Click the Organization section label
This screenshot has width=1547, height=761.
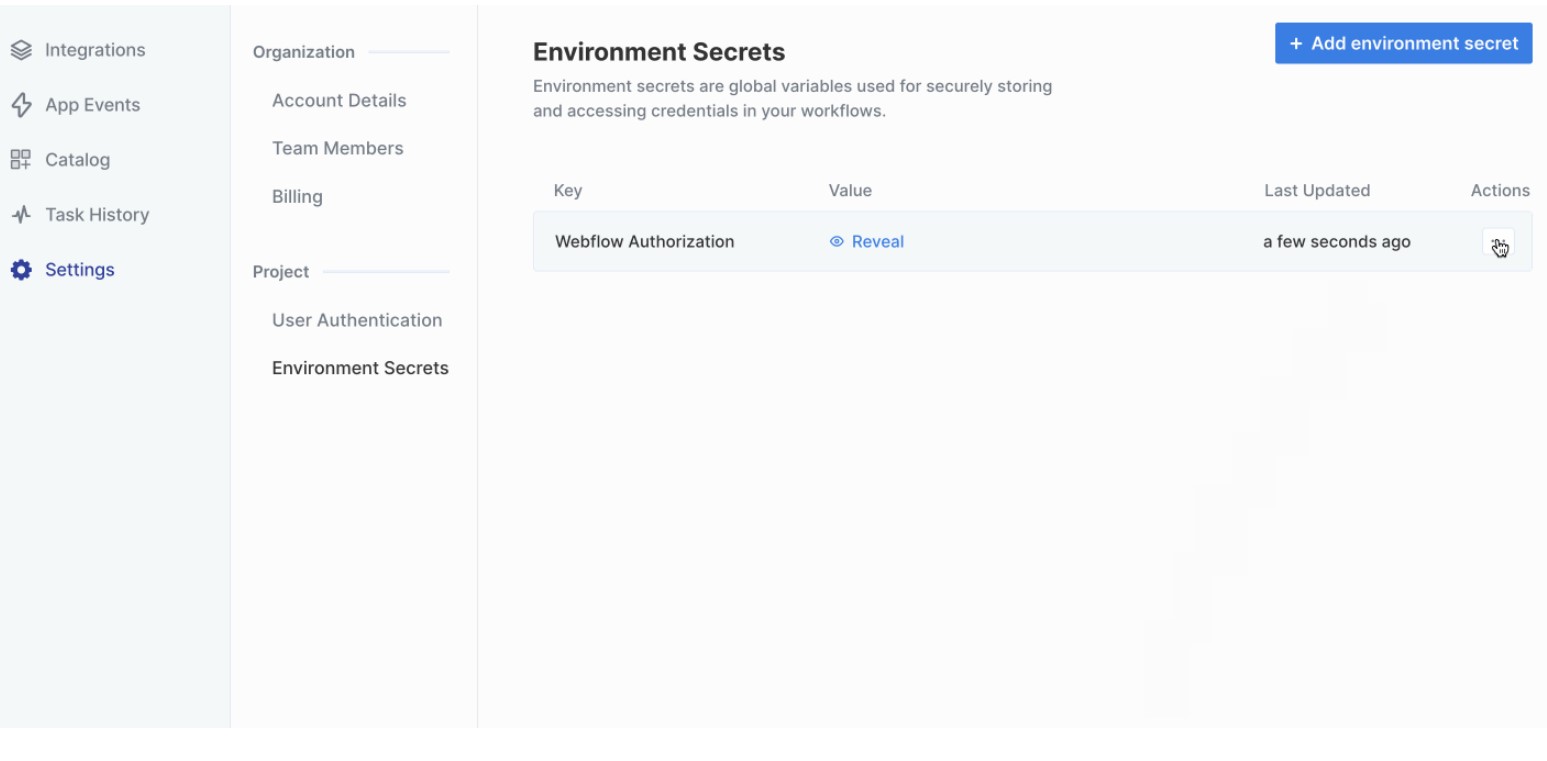click(x=303, y=52)
